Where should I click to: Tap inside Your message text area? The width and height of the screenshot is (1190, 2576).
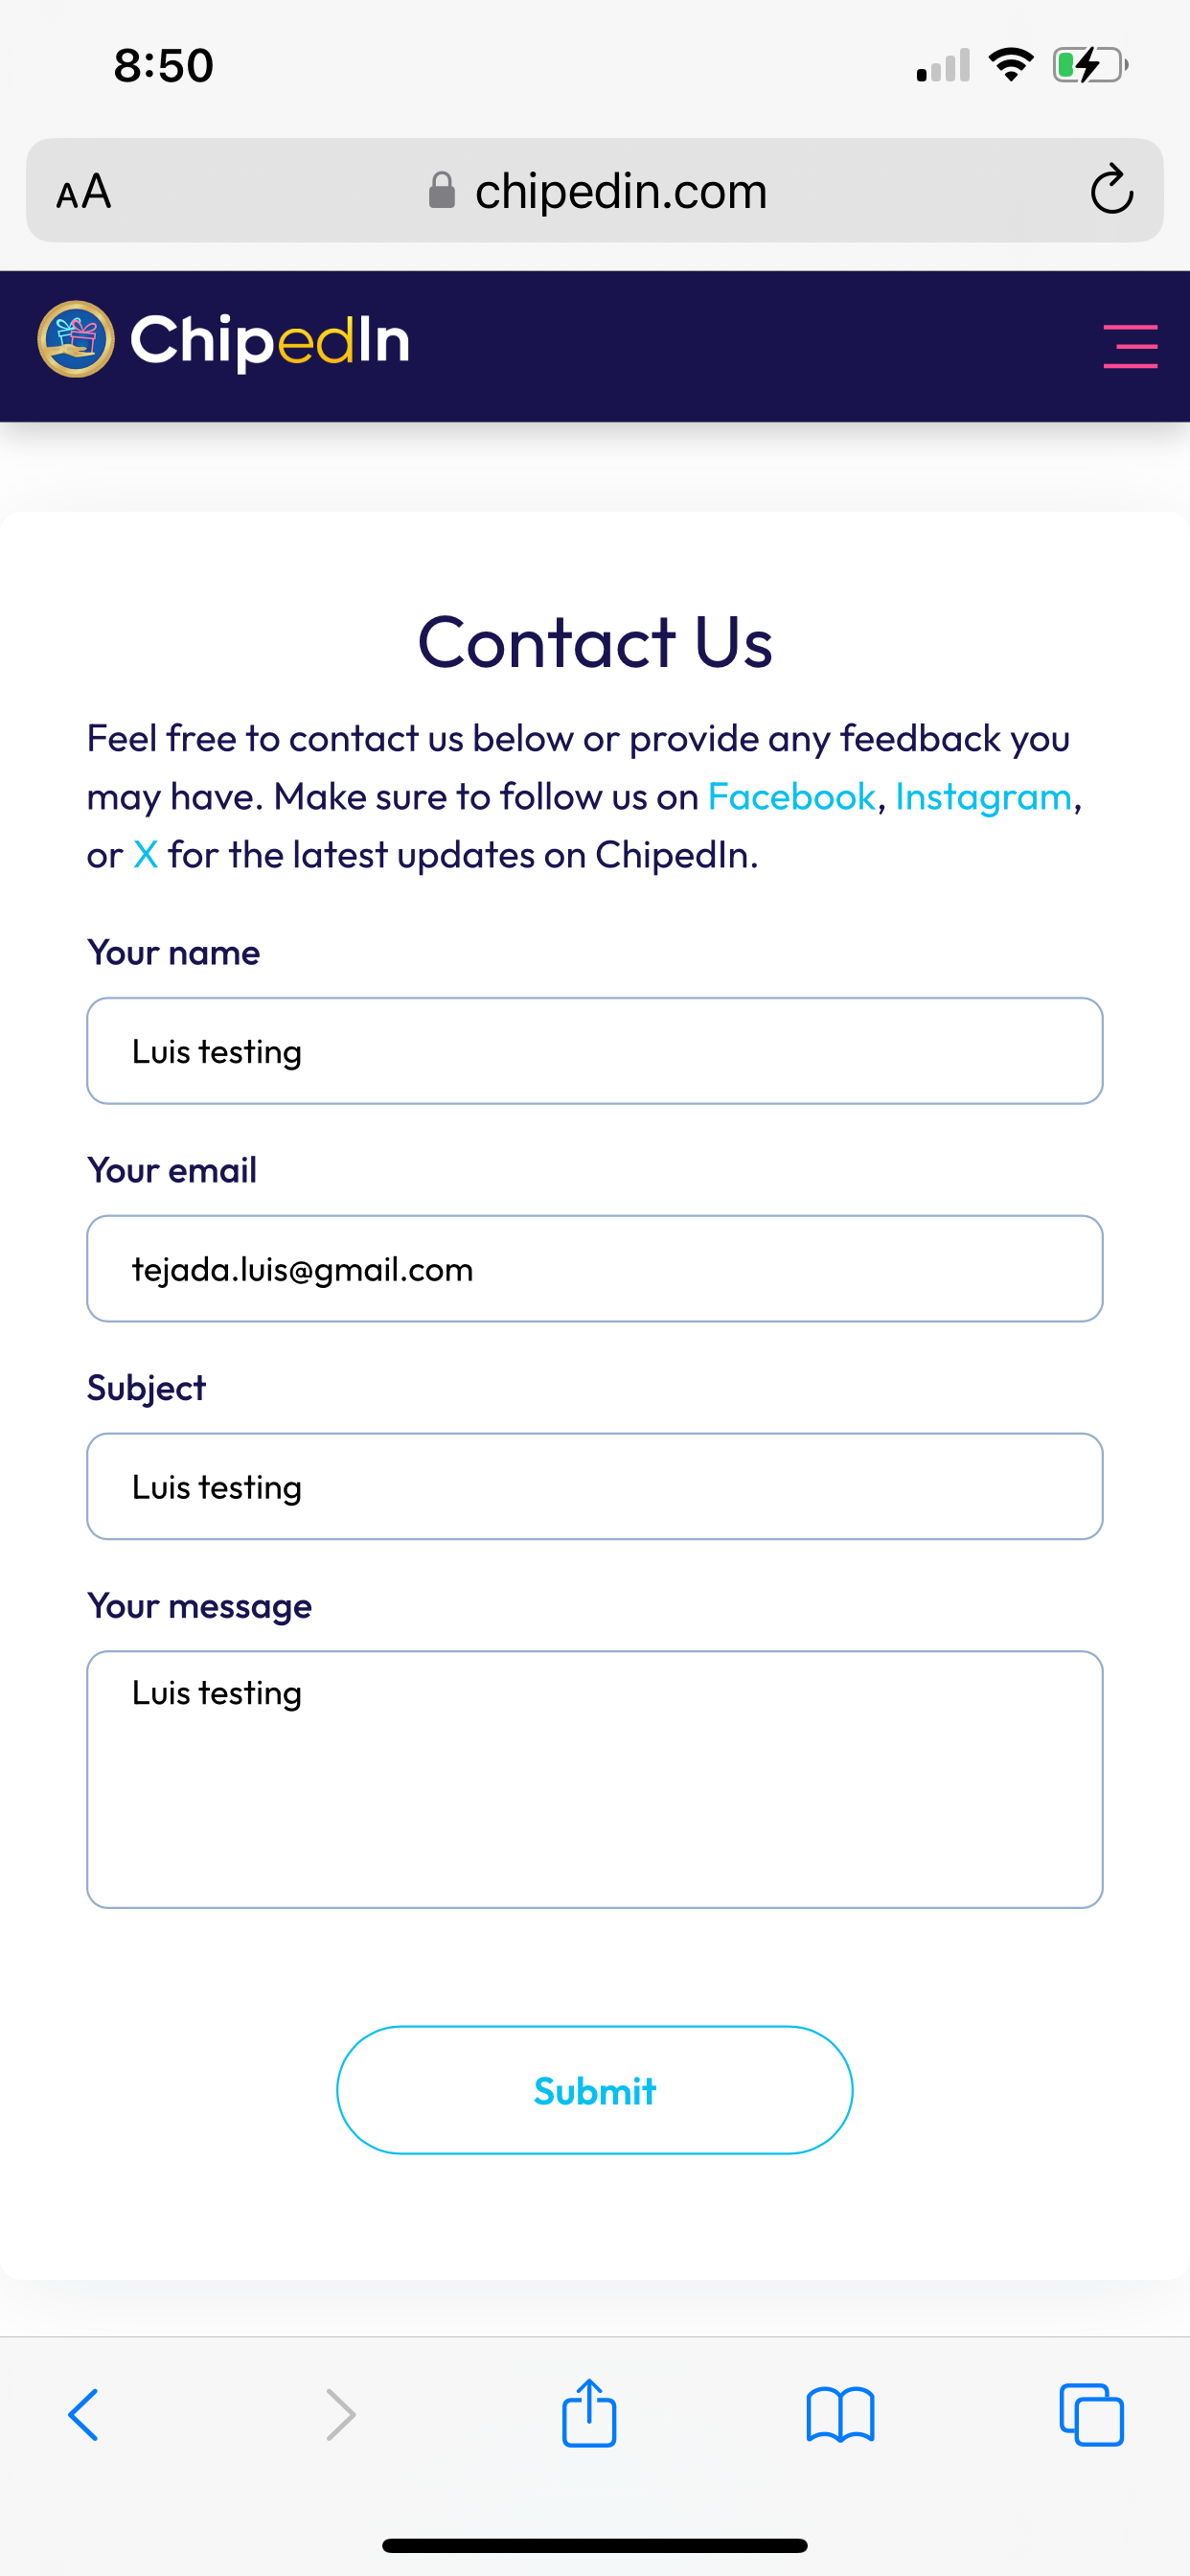tap(595, 1779)
